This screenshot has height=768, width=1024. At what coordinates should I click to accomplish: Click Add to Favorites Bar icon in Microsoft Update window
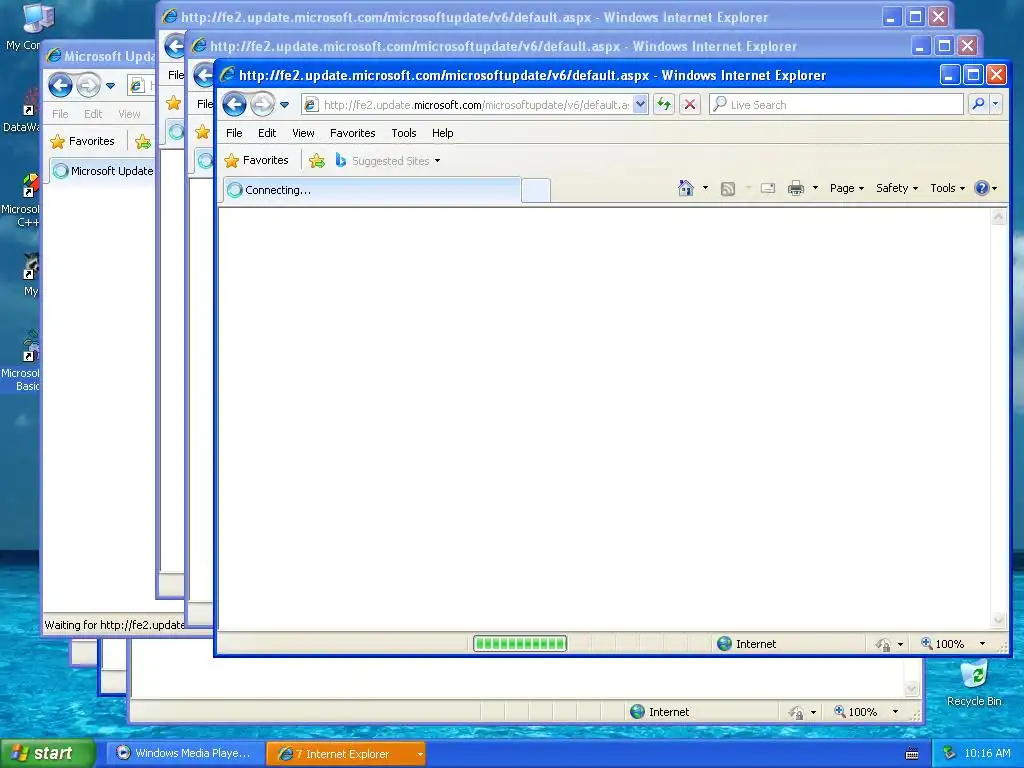pyautogui.click(x=142, y=141)
